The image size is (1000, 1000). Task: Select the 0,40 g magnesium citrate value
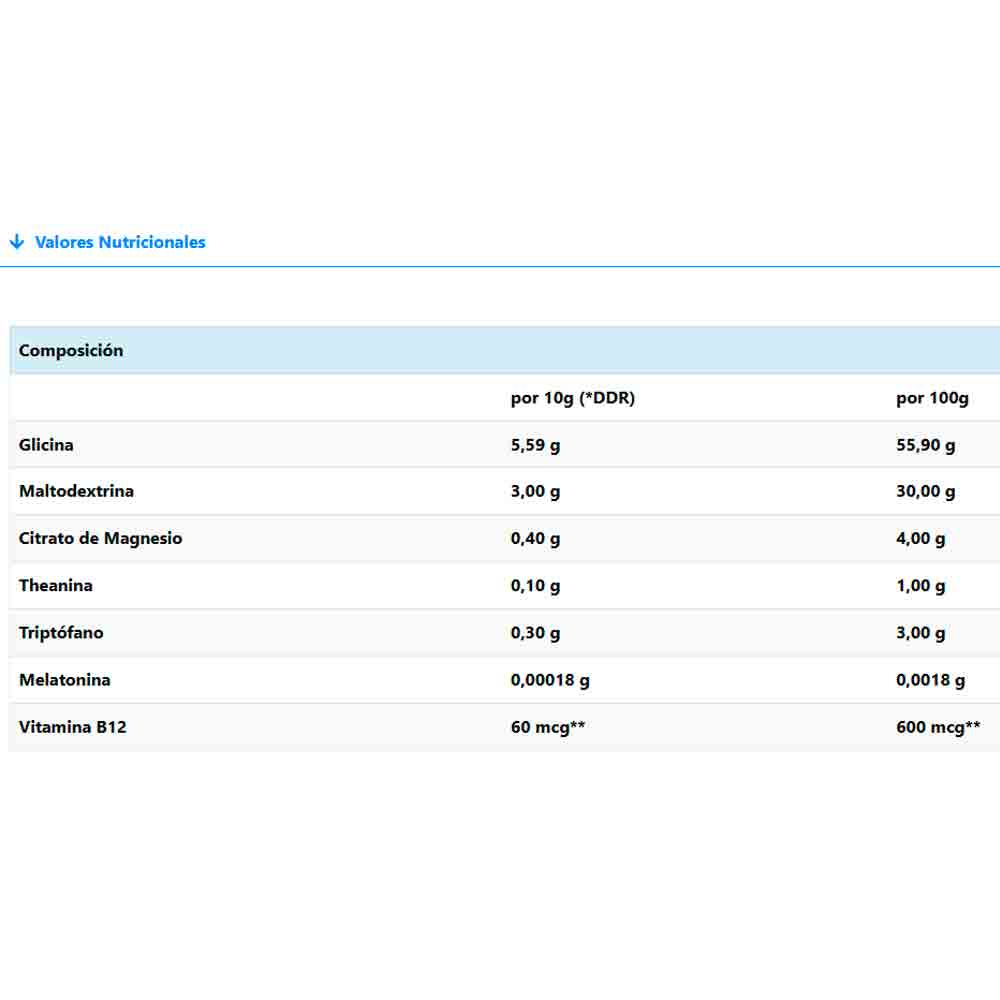tap(535, 538)
